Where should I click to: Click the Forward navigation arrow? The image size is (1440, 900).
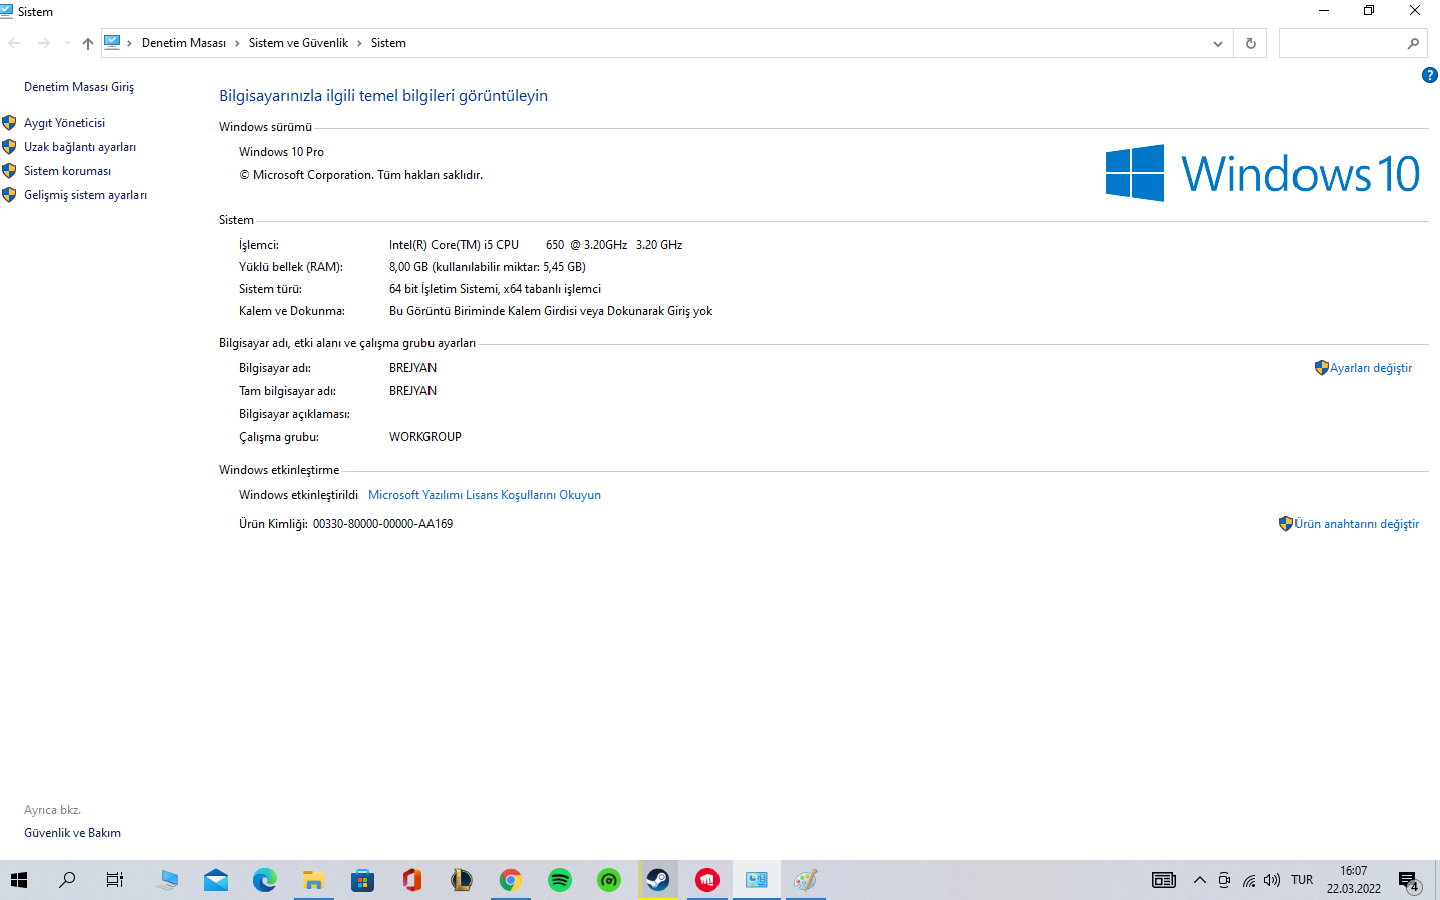click(43, 43)
